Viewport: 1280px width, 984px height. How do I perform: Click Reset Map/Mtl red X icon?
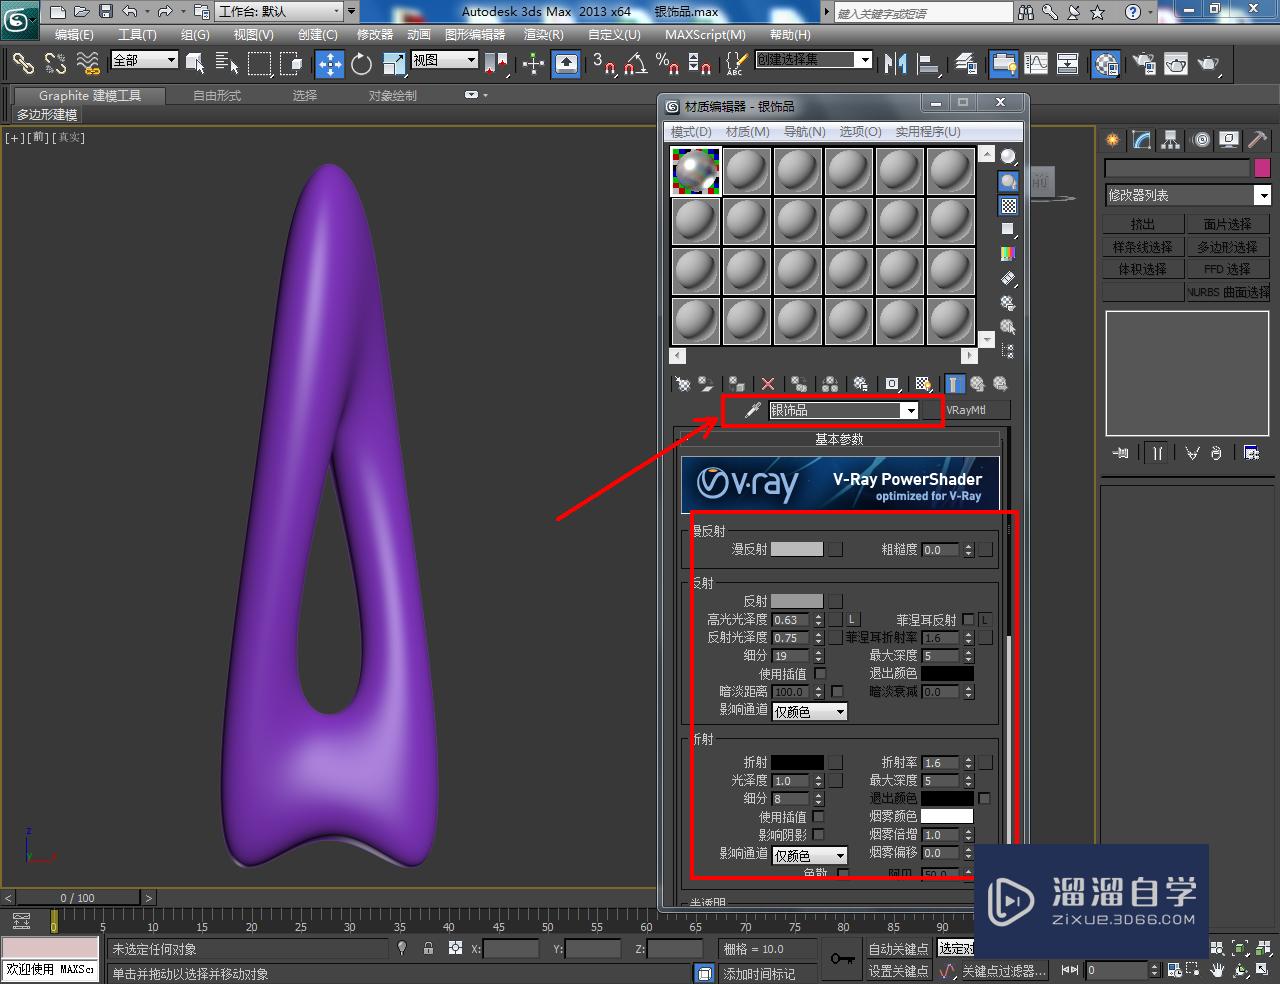coord(768,384)
